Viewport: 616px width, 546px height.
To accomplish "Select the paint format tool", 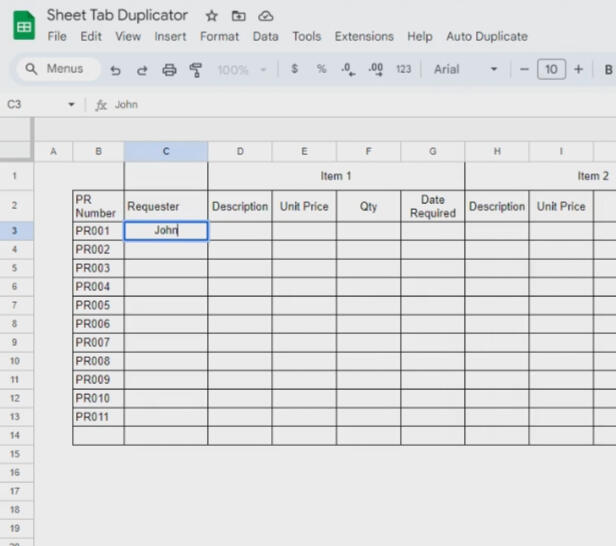I will point(196,70).
